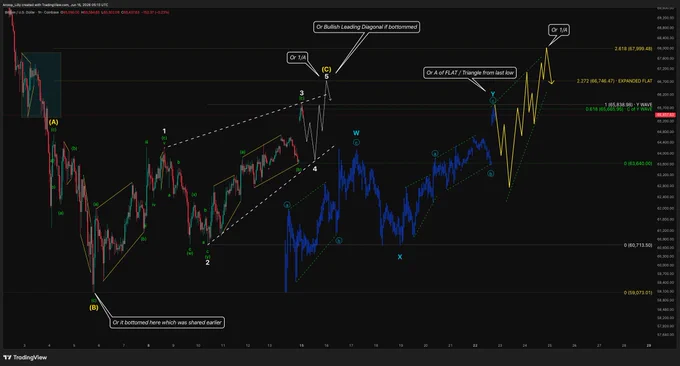Select the cyan W wave label
Image resolution: width=680 pixels, height=366 pixels.
[356, 133]
